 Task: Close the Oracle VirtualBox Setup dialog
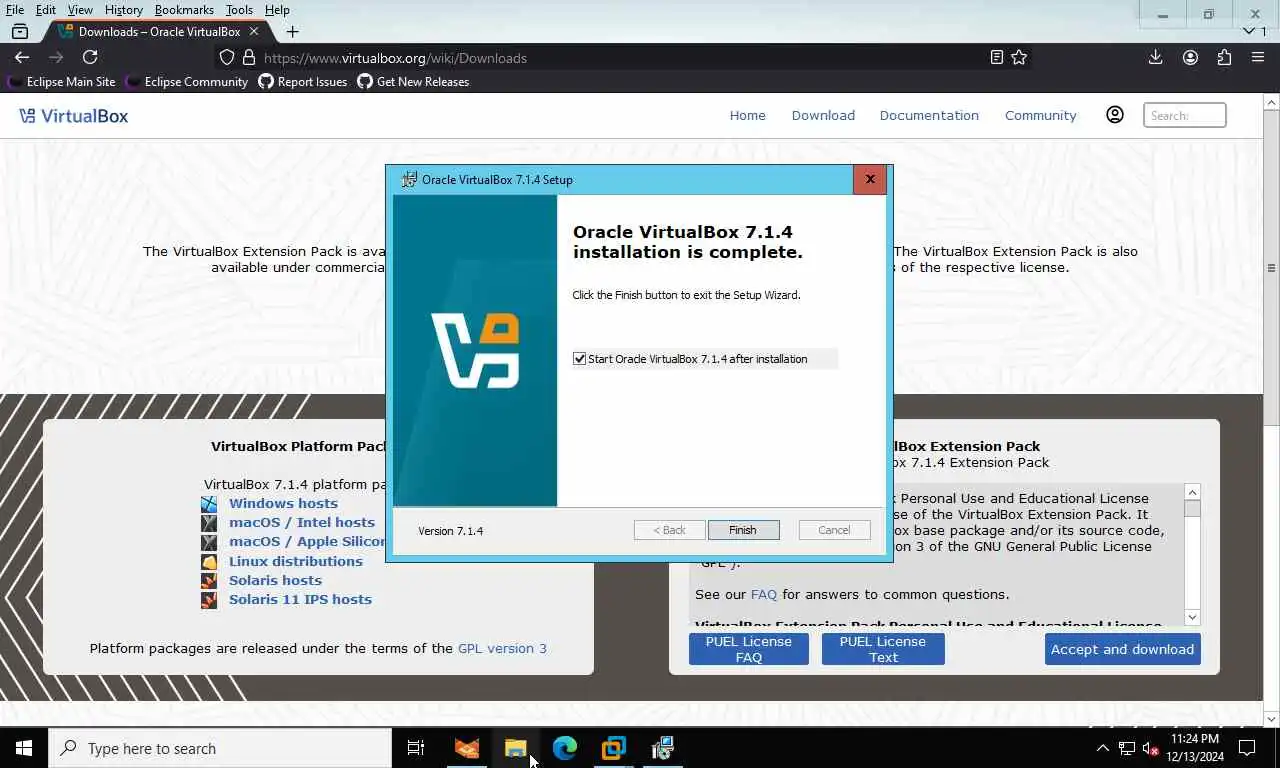[870, 180]
